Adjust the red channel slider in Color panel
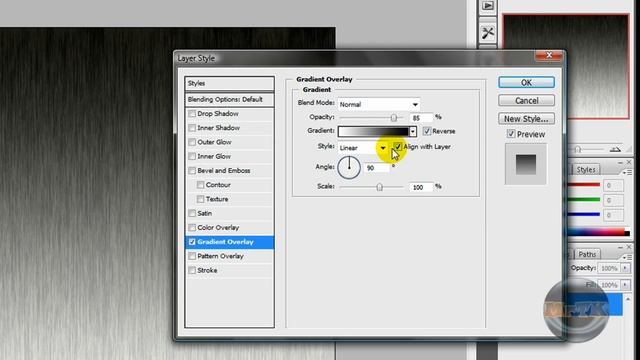This screenshot has width=640, height=360. (x=584, y=185)
